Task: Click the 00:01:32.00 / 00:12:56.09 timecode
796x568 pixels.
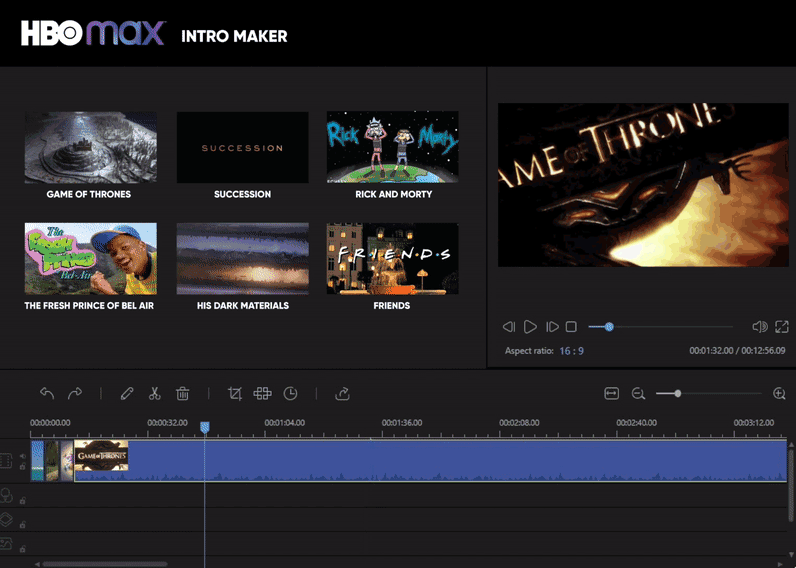Action: 737,351
